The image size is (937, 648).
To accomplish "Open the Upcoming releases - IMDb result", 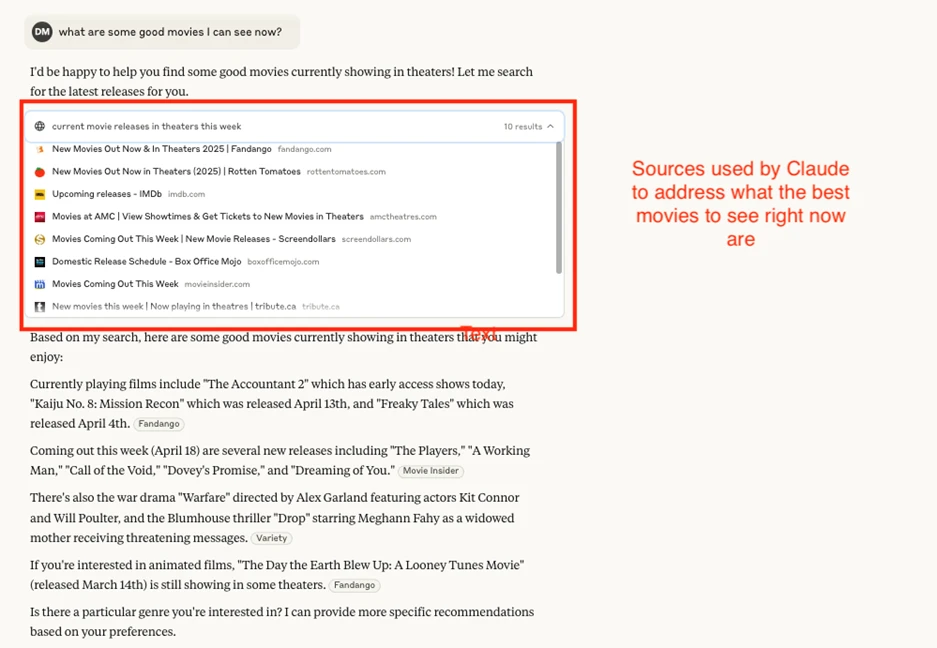I will [107, 194].
